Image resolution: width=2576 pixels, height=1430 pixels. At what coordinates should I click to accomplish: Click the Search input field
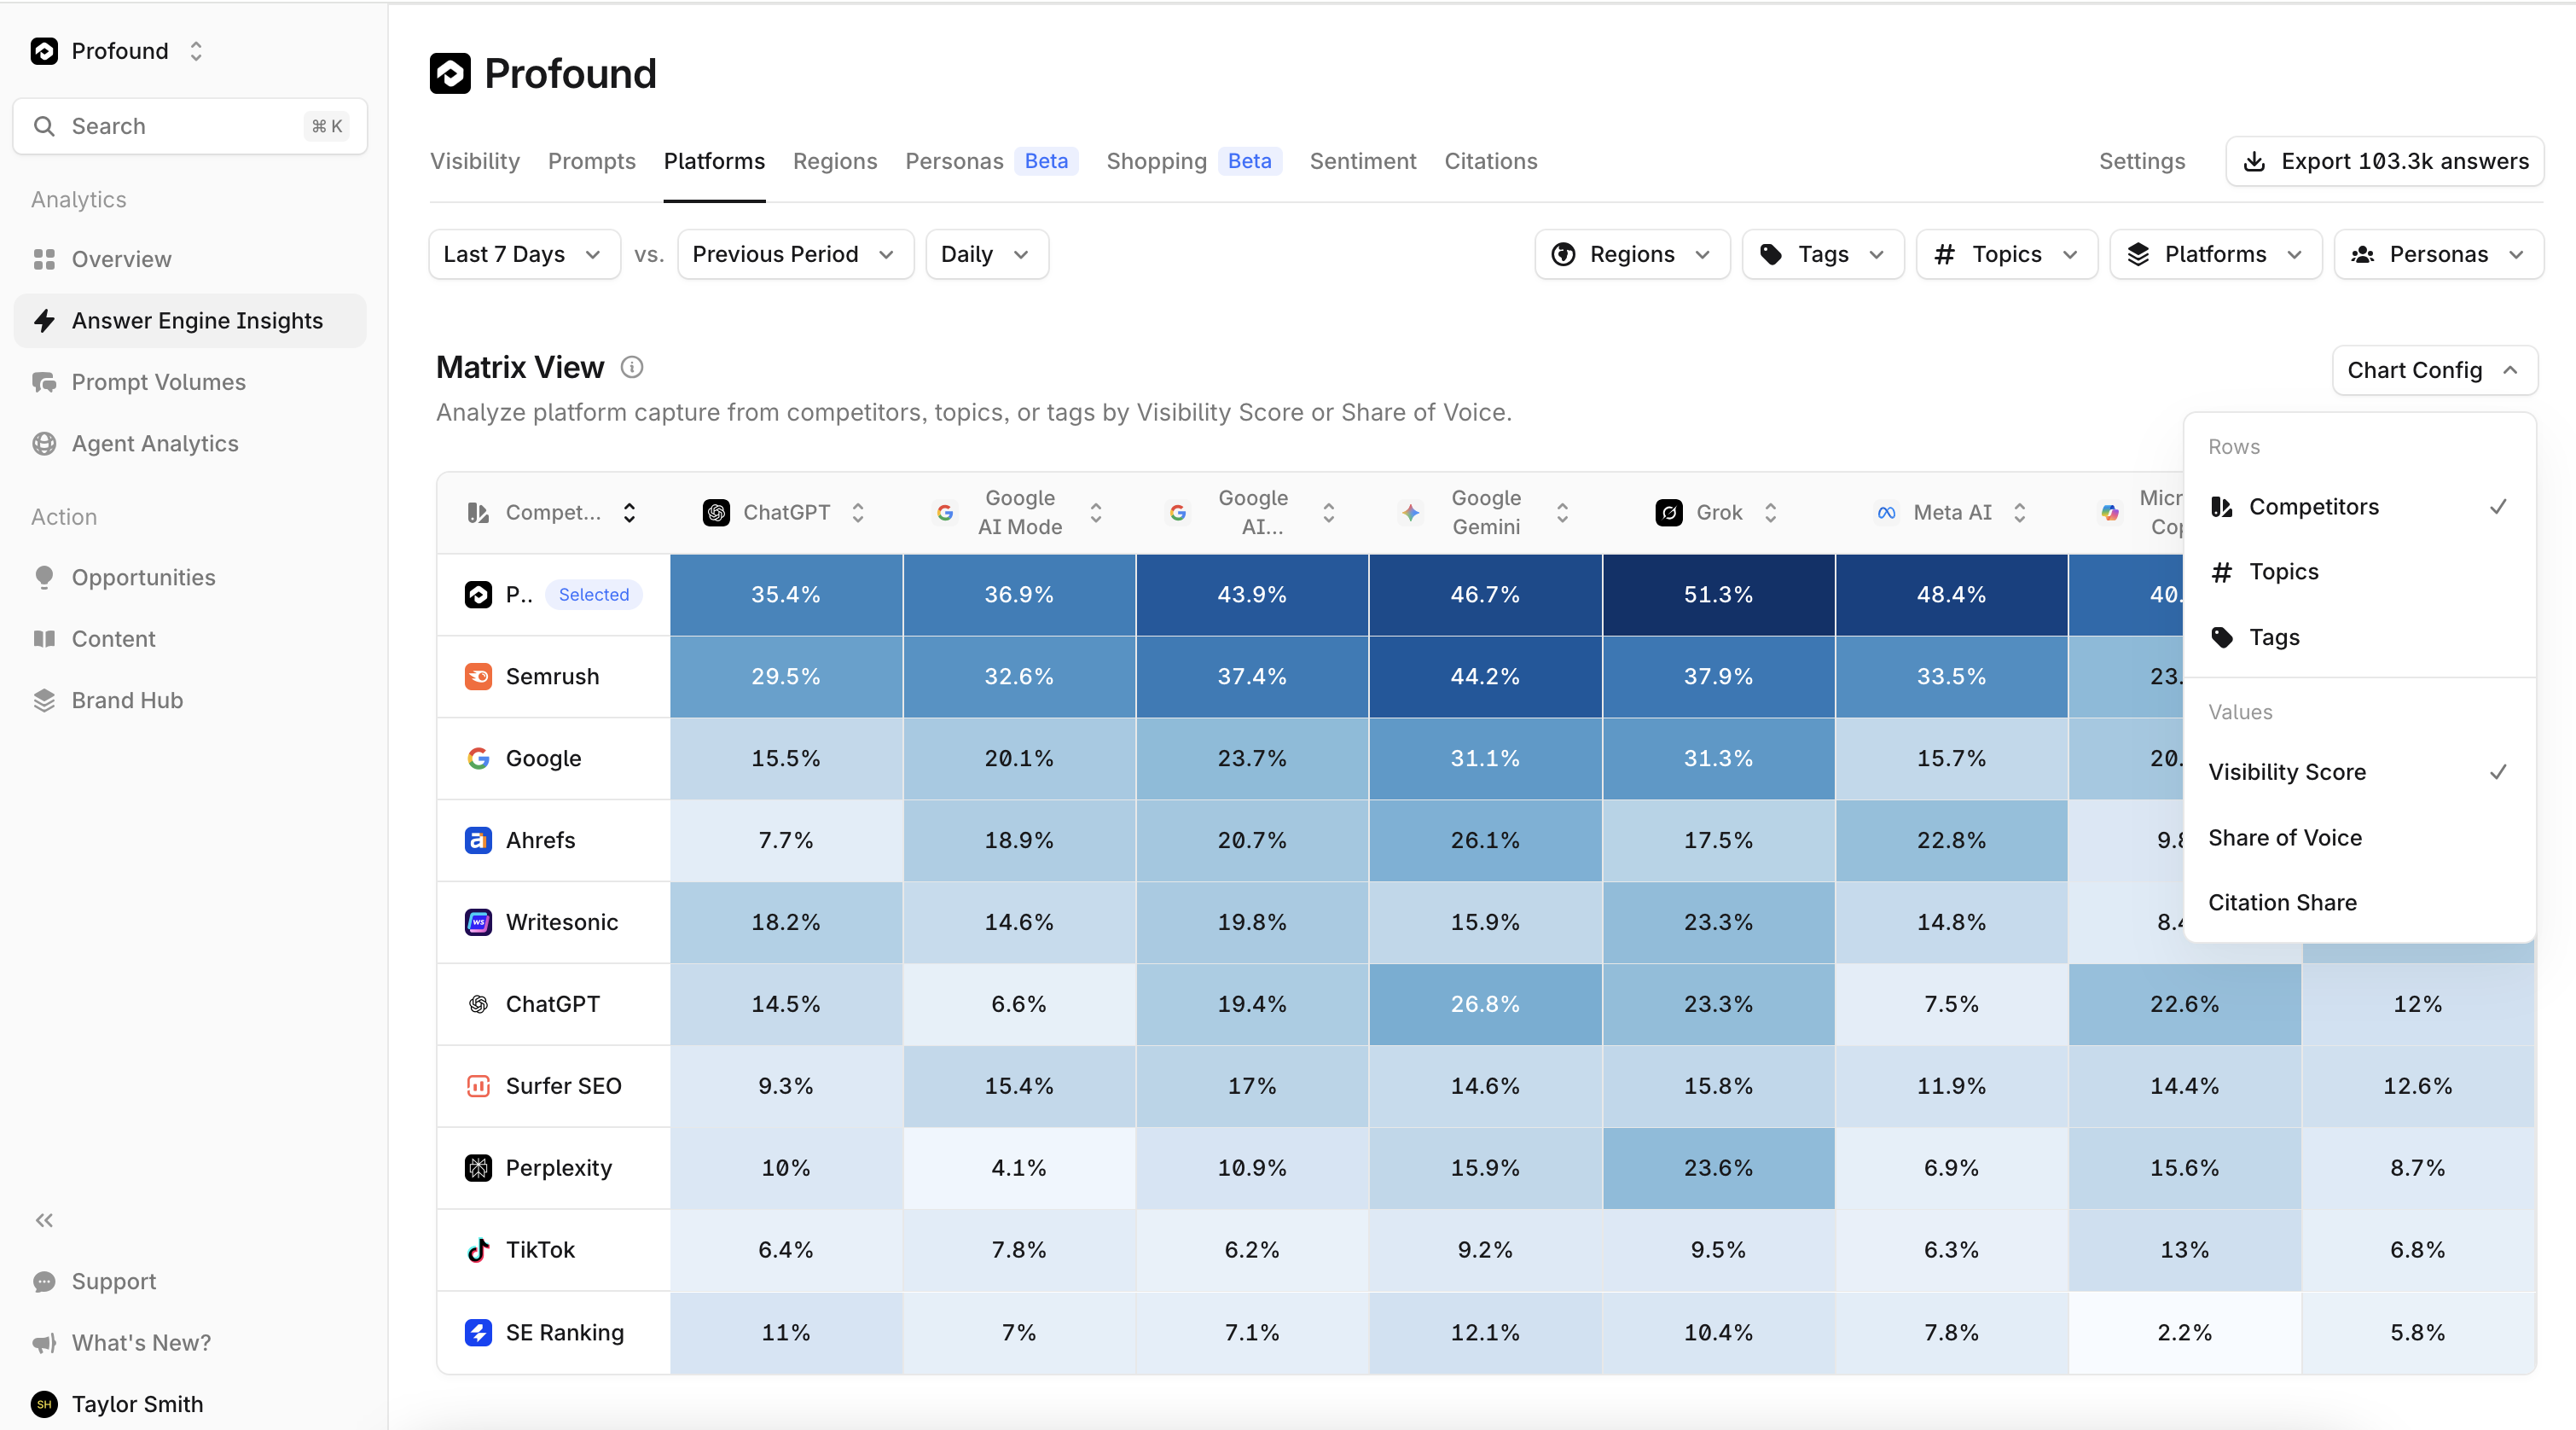[190, 126]
